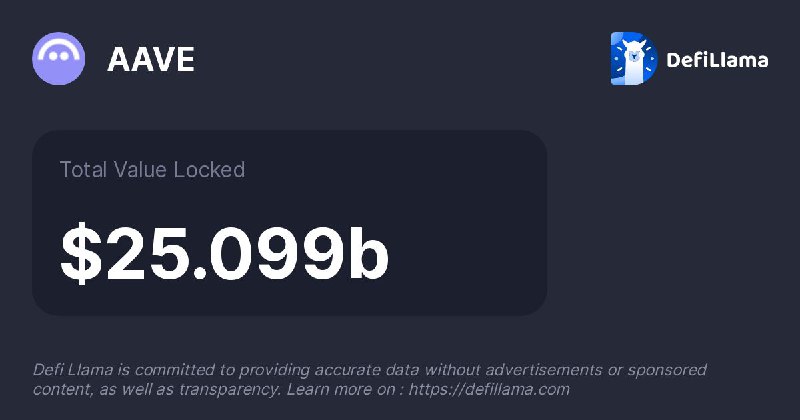Click the digits '25' in the TVL value

pyautogui.click(x=147, y=254)
